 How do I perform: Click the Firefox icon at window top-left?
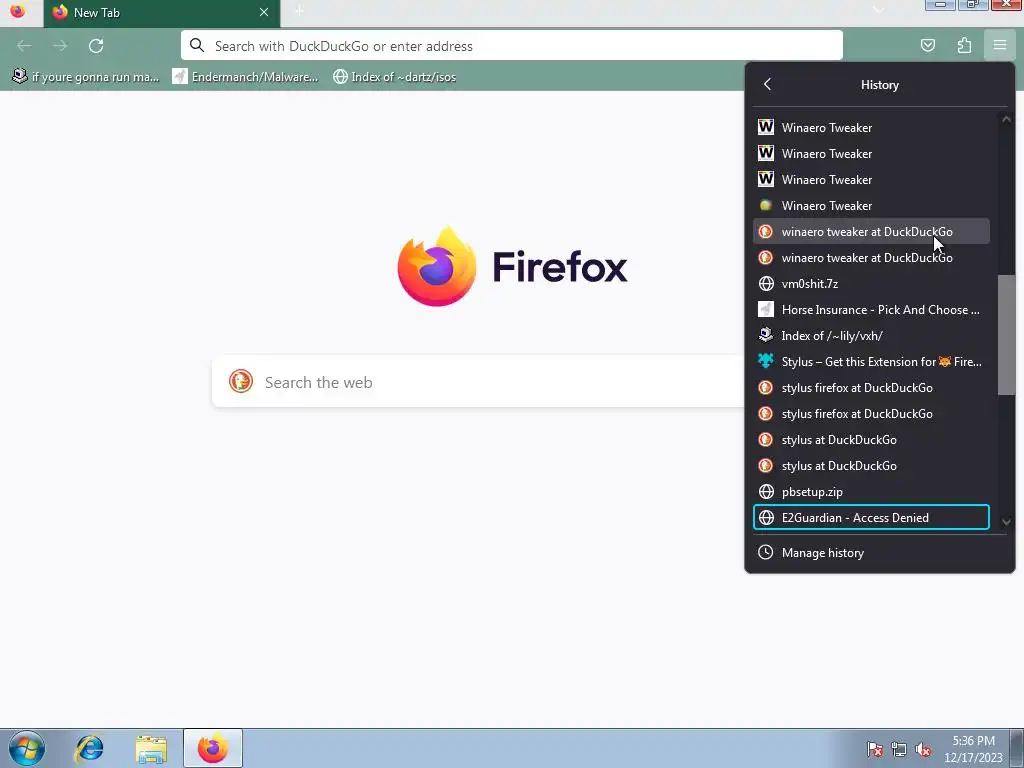18,10
